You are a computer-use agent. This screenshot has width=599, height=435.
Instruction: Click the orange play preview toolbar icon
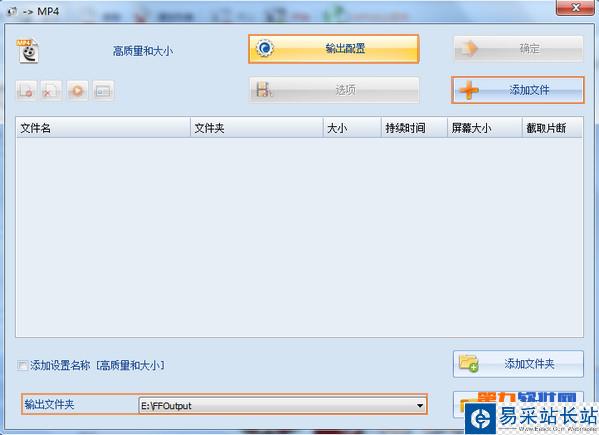[x=78, y=91]
